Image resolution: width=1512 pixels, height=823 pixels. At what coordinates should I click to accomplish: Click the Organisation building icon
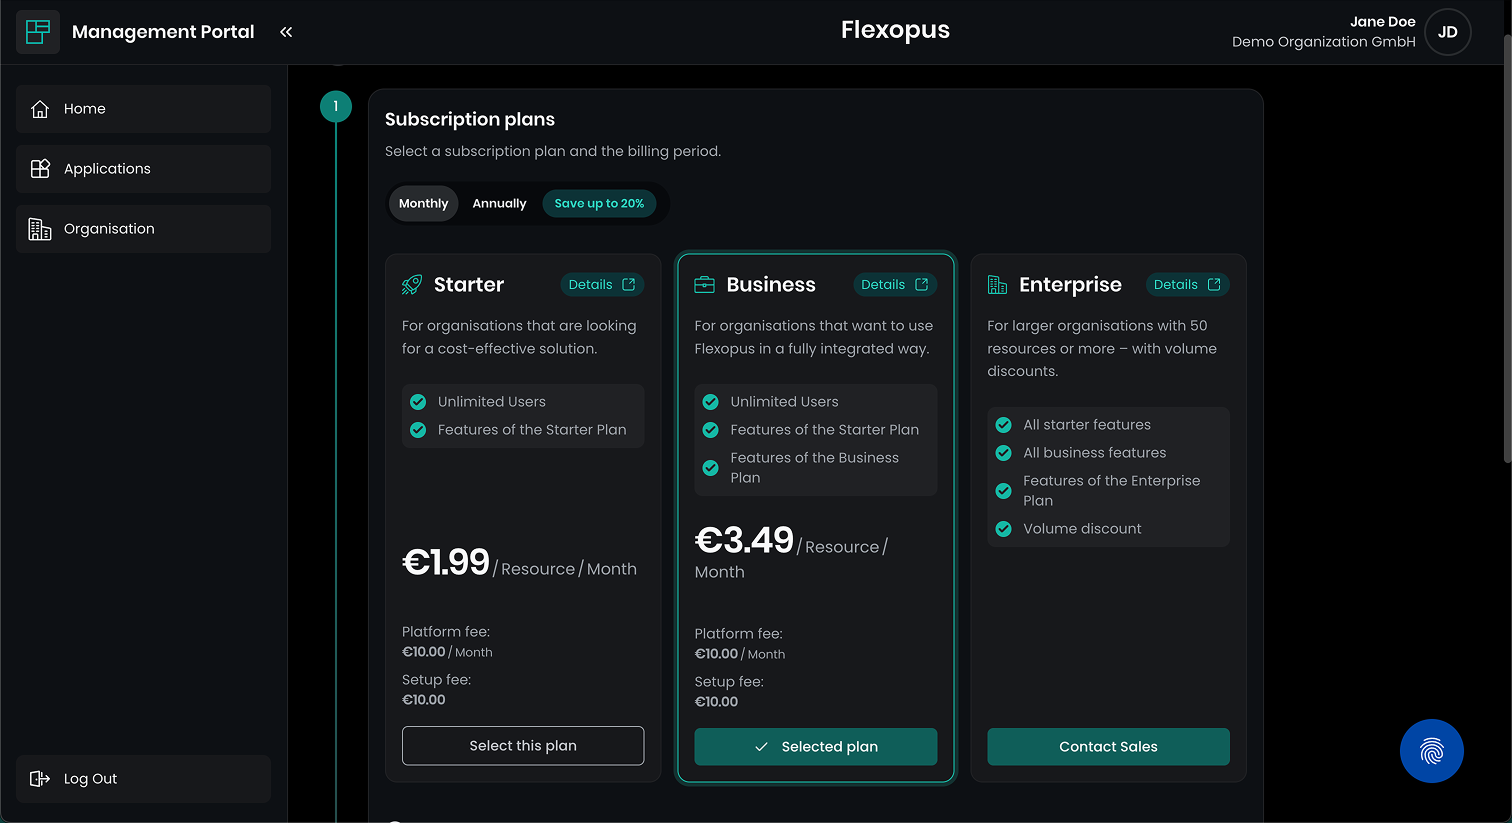40,229
